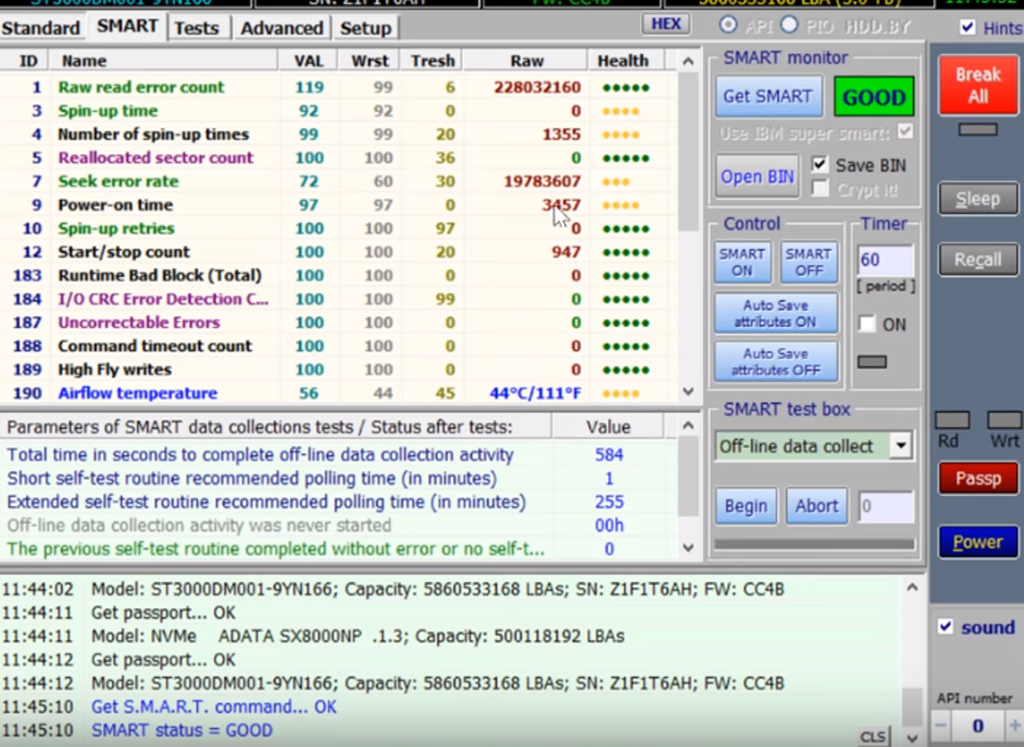Viewport: 1024px width, 747px height.
Task: Click the ID column header
Action: click(27, 61)
